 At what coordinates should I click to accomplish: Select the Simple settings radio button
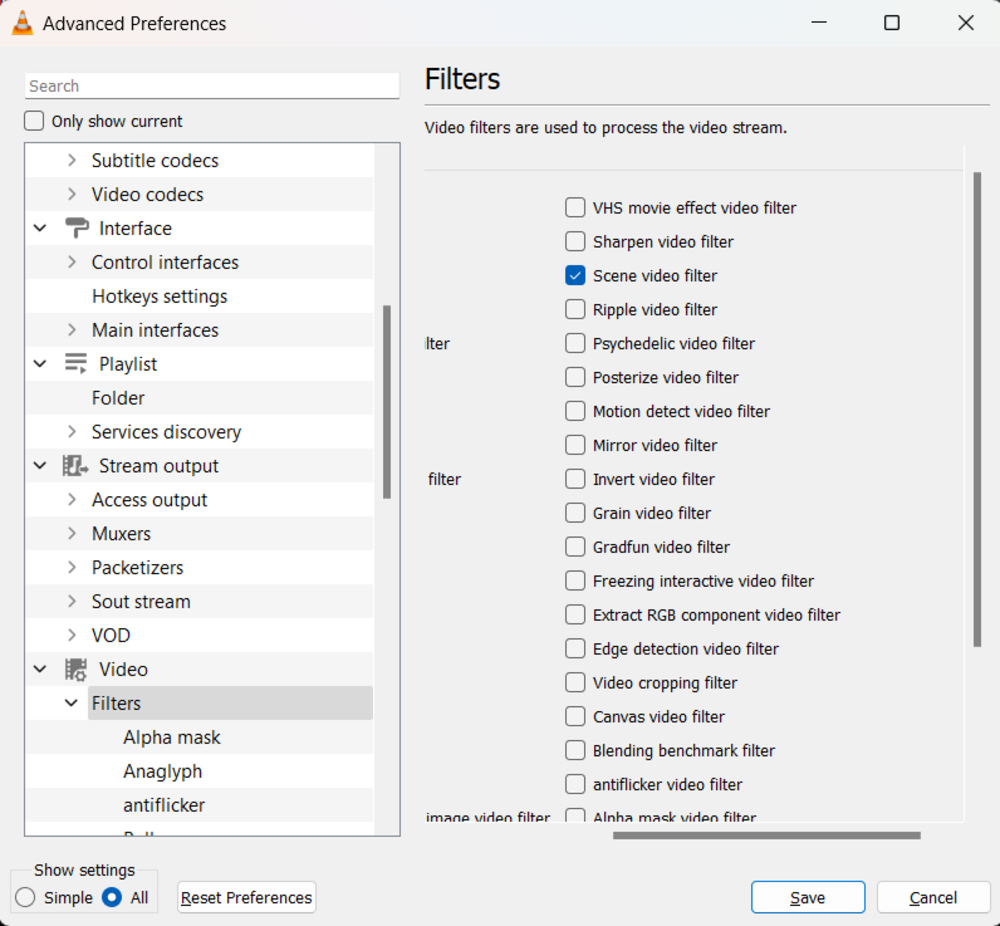click(26, 898)
